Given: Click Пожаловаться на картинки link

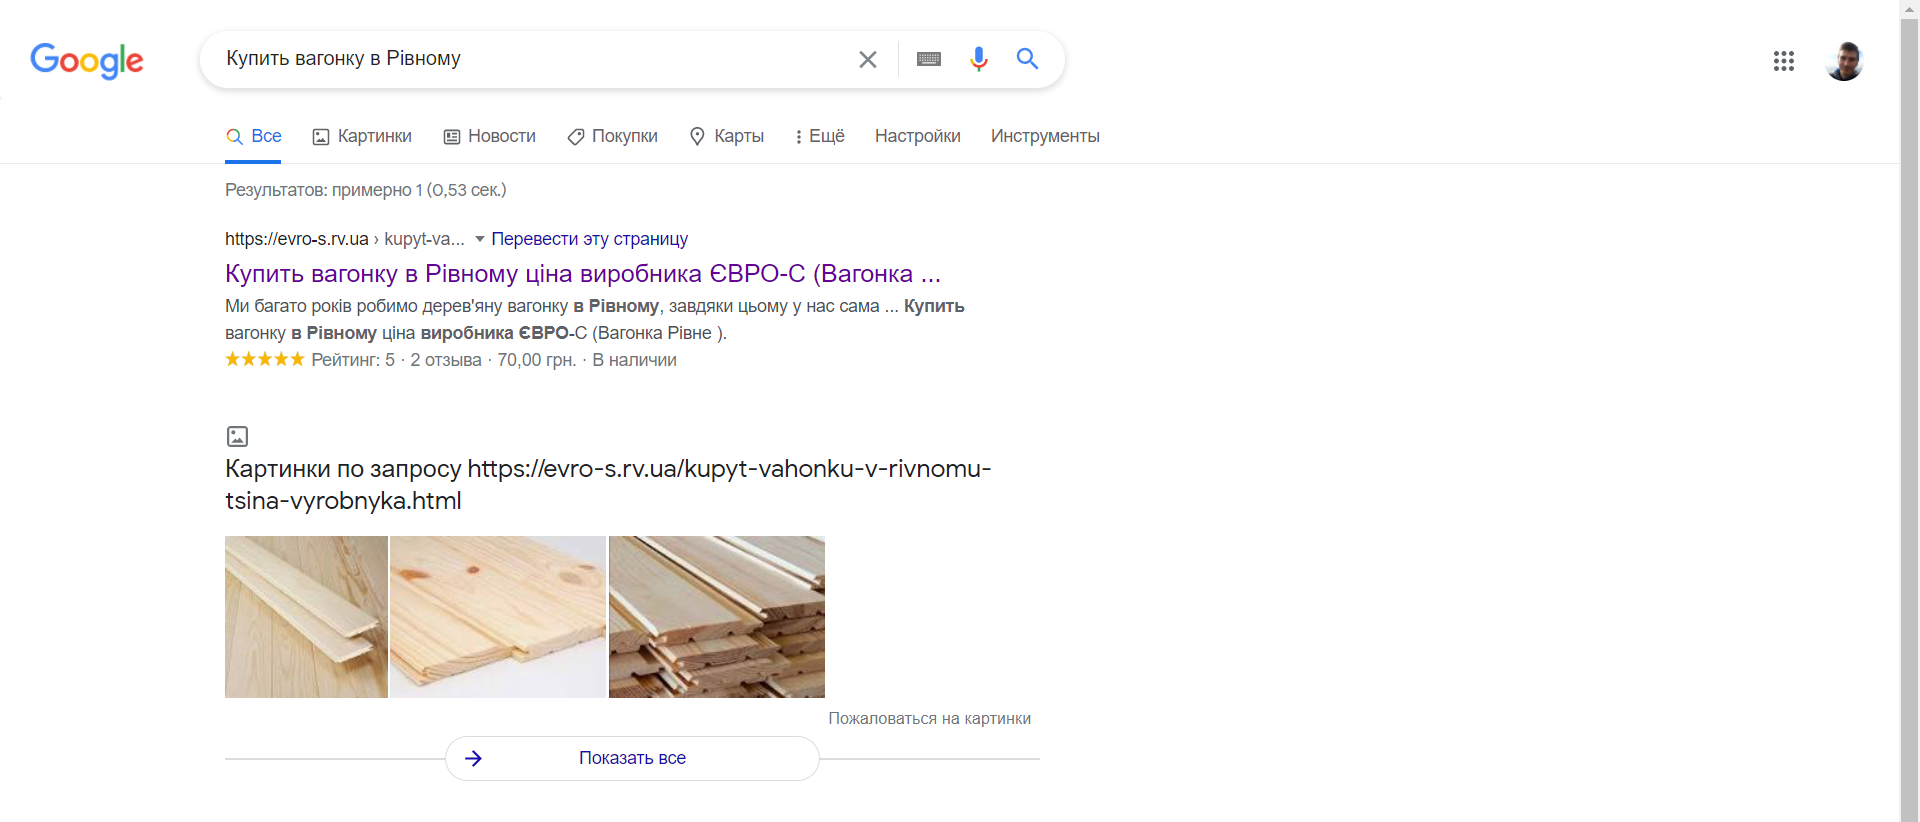Looking at the screenshot, I should point(930,718).
